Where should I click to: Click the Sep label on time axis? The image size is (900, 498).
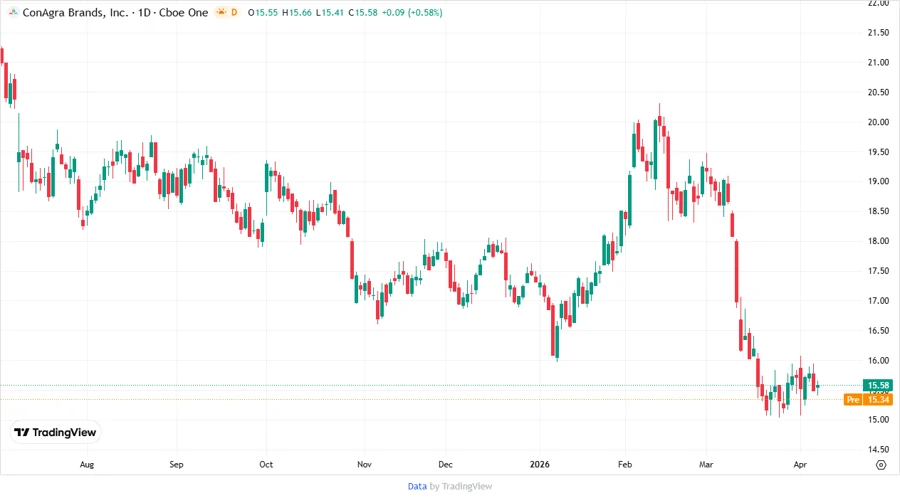[x=176, y=464]
